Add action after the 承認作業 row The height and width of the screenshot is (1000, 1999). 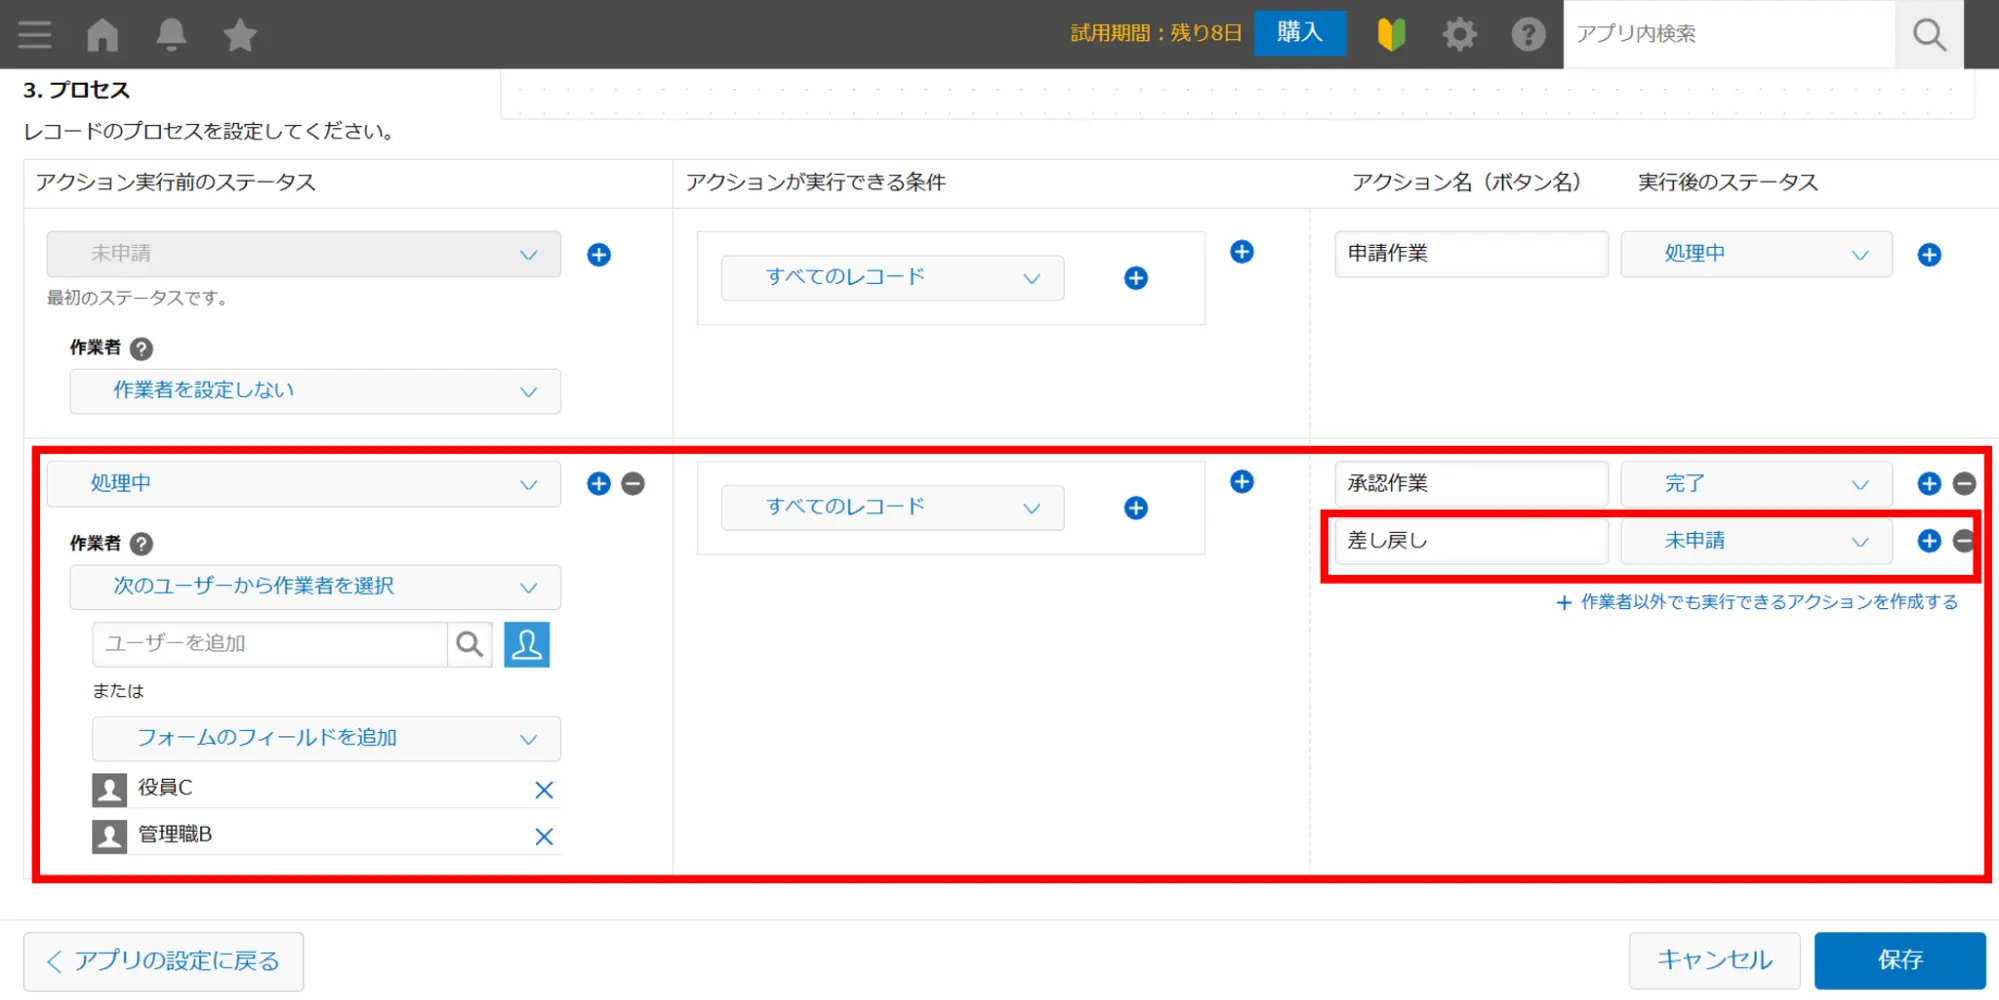[1929, 484]
